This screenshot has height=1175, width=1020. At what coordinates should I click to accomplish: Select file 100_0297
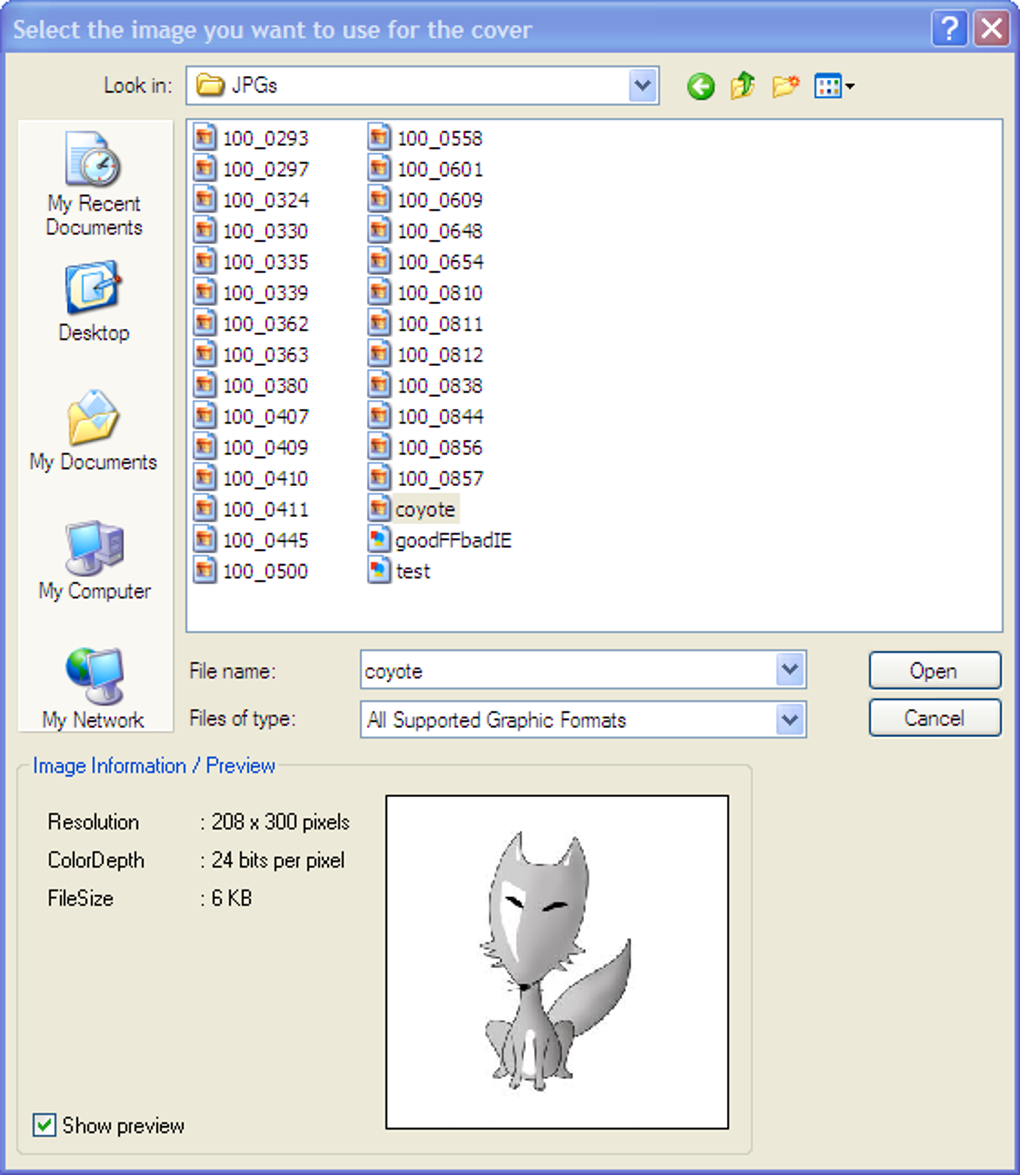(251, 169)
